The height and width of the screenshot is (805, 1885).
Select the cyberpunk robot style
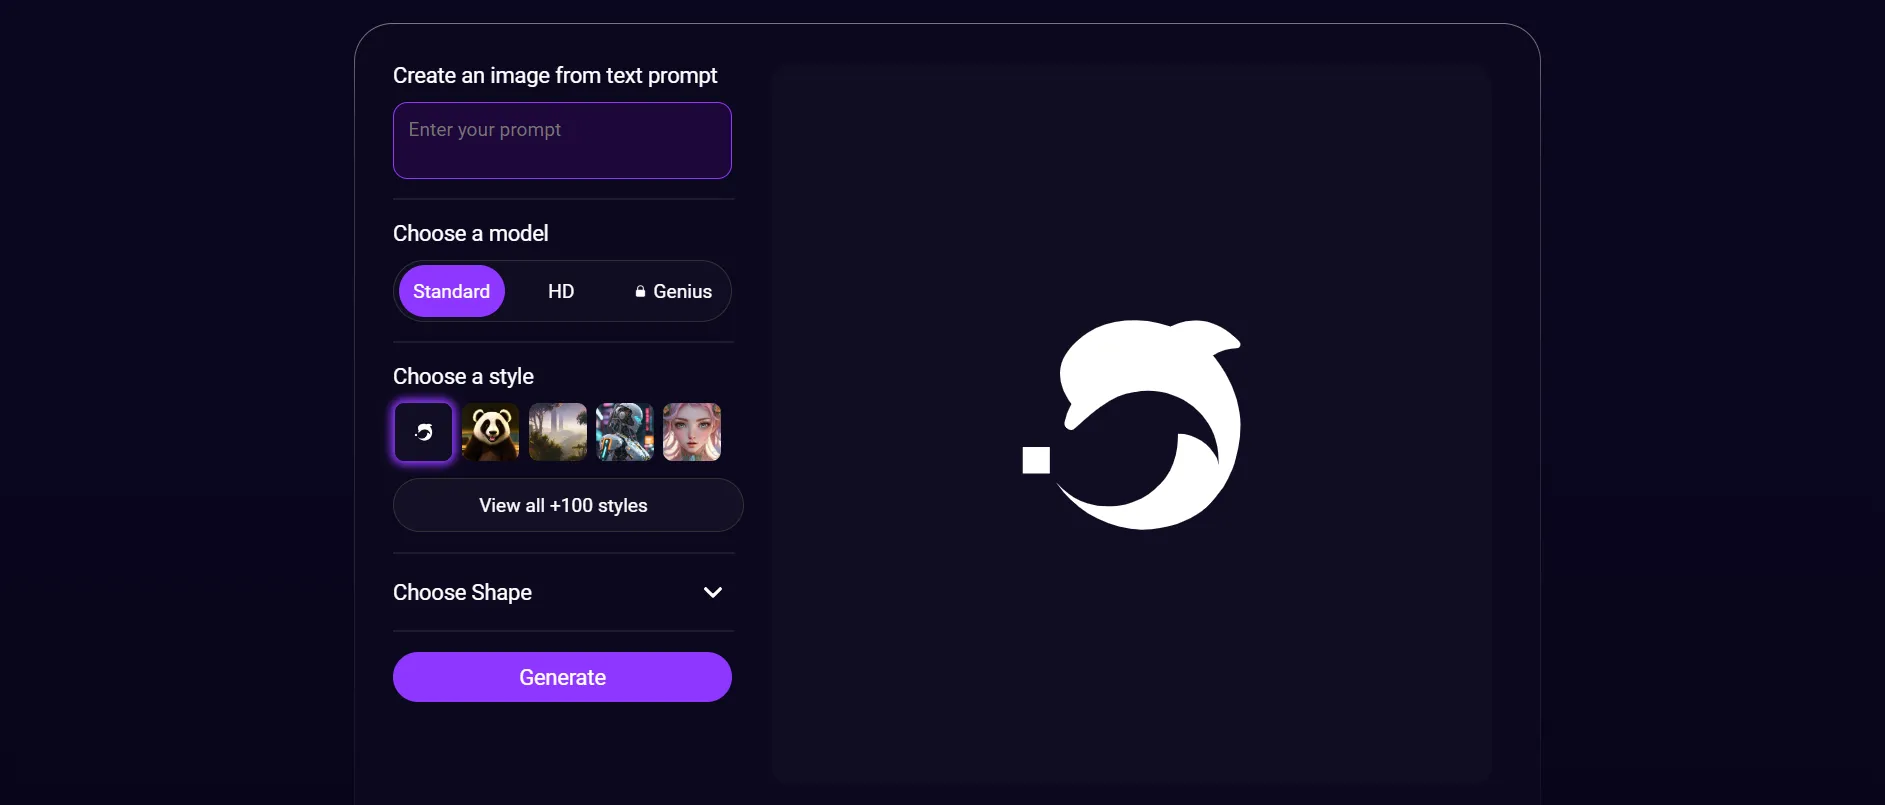(624, 432)
